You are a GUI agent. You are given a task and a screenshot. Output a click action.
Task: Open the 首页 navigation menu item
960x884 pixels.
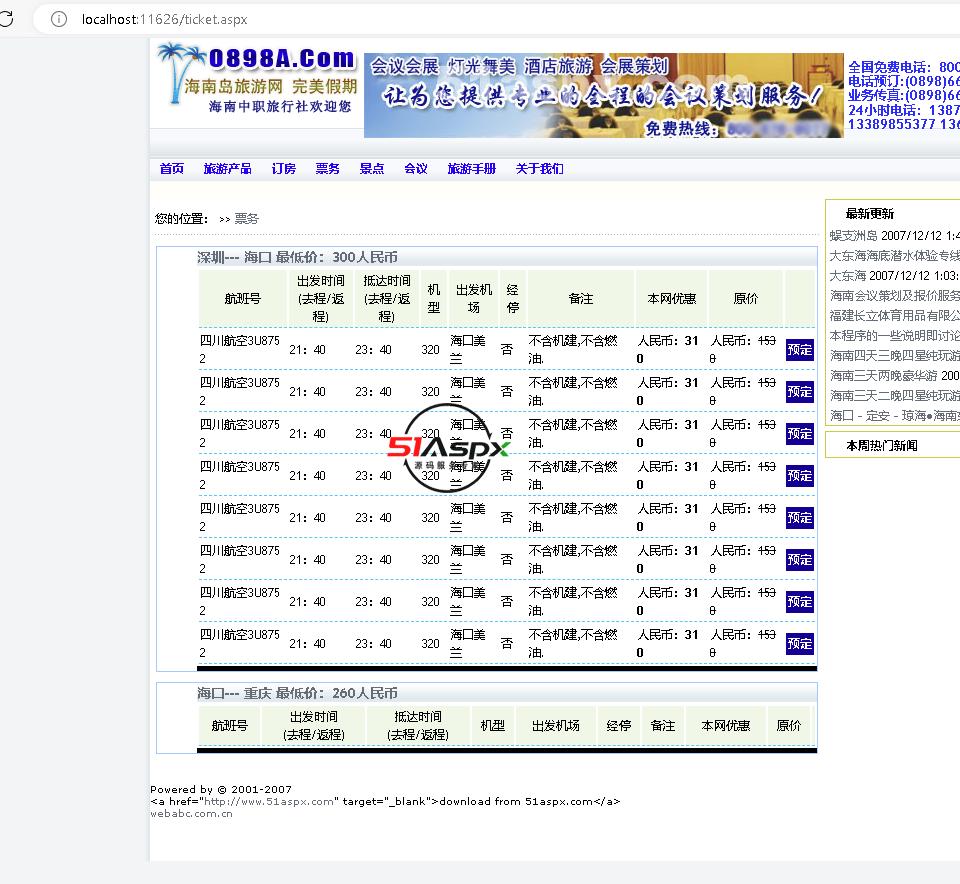[172, 169]
